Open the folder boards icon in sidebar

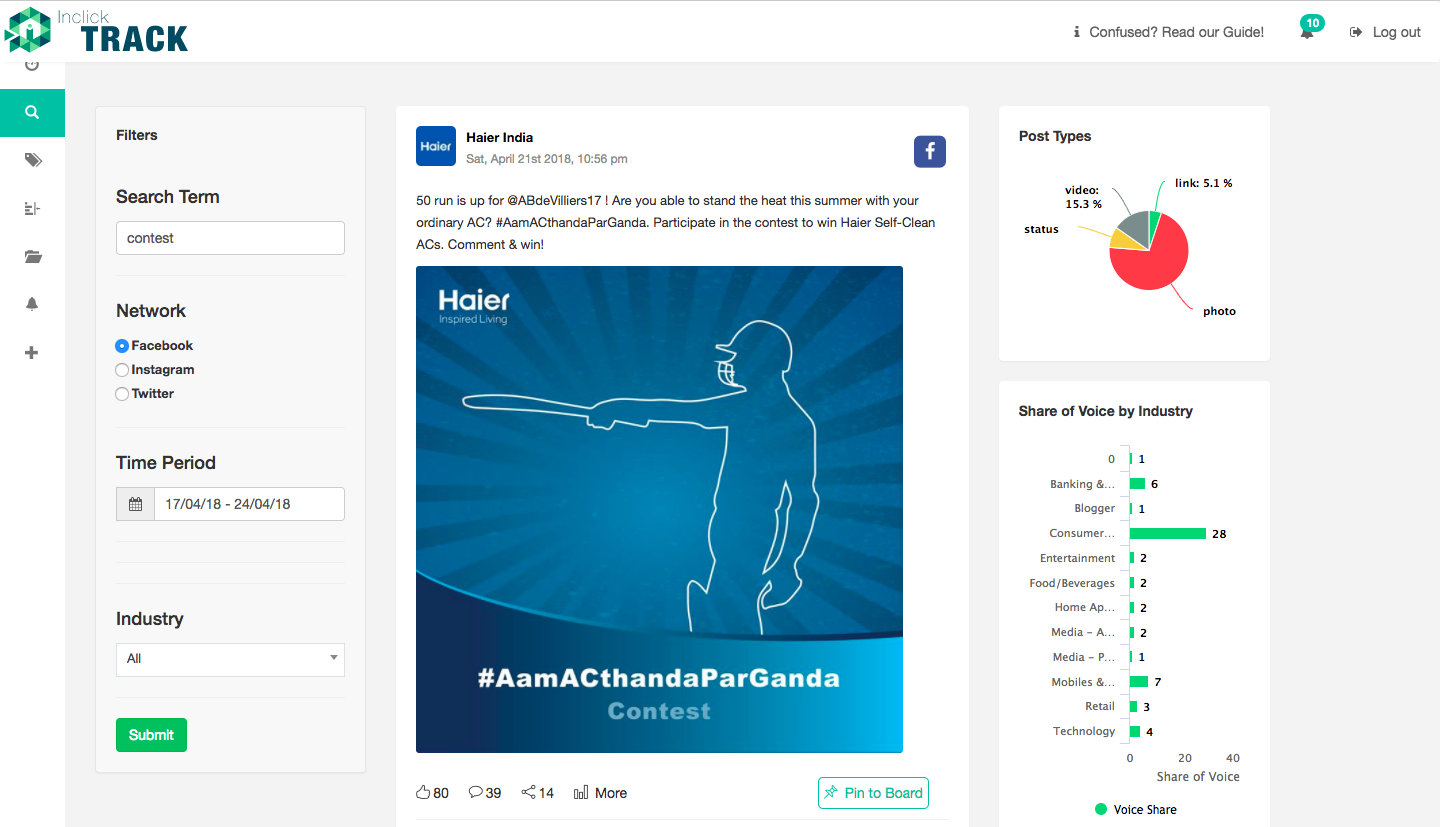coord(32,257)
